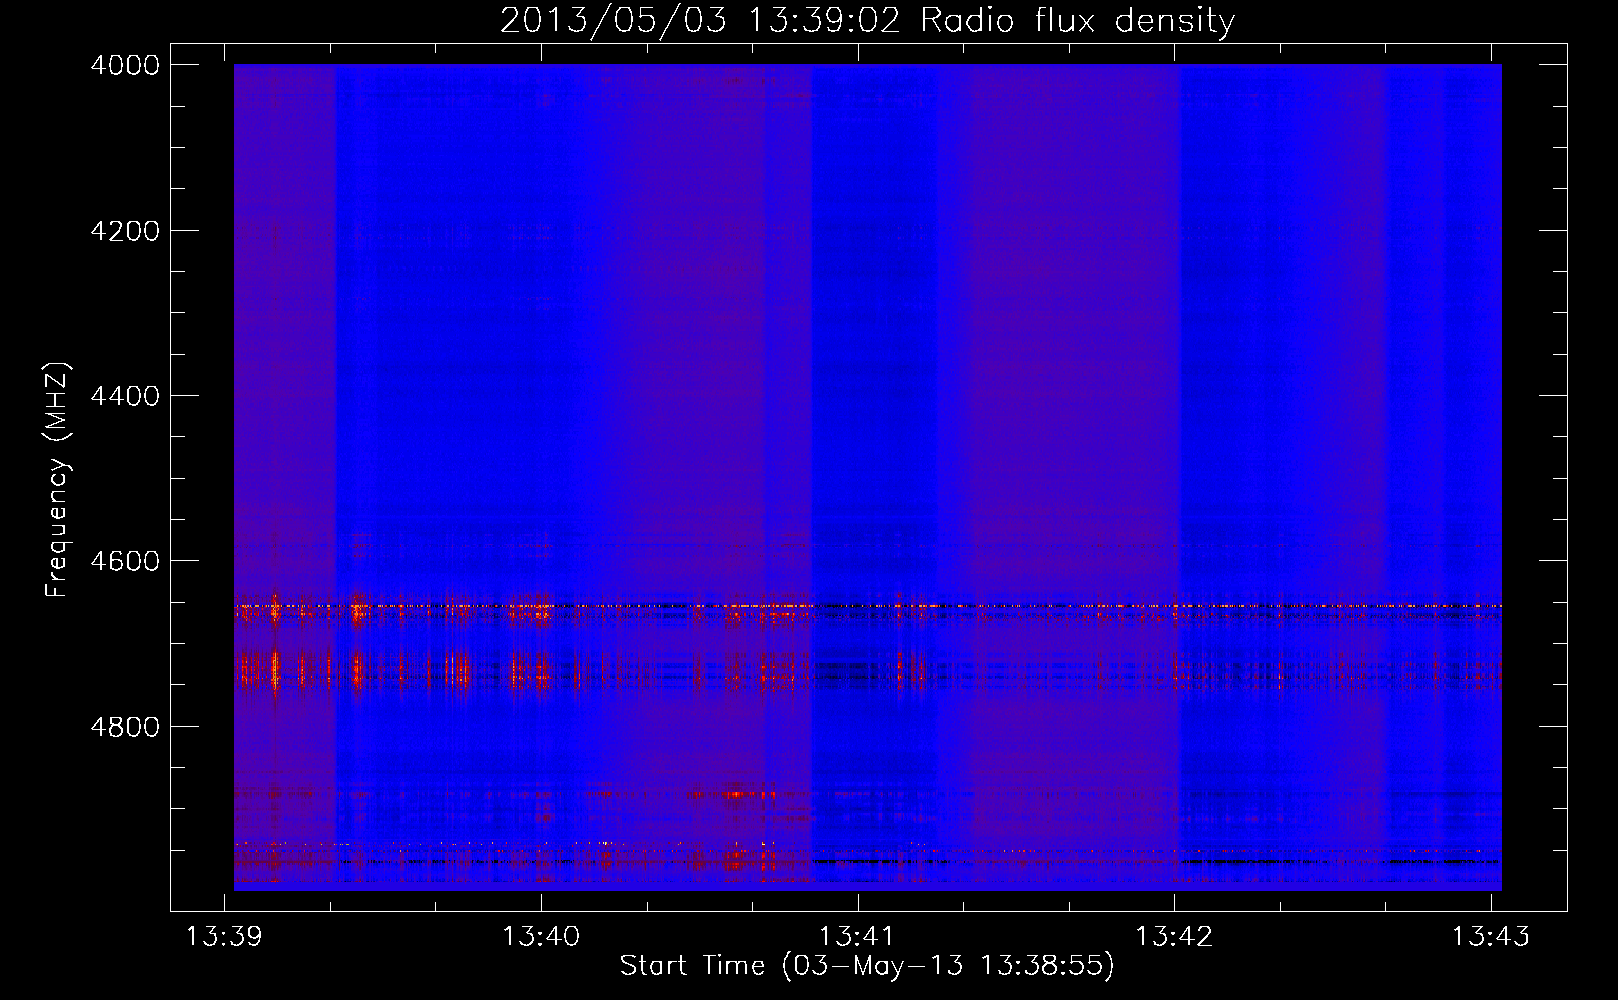Click the 13:43 time tick label
Screen dimensions: 1618x1000
(x=1491, y=936)
